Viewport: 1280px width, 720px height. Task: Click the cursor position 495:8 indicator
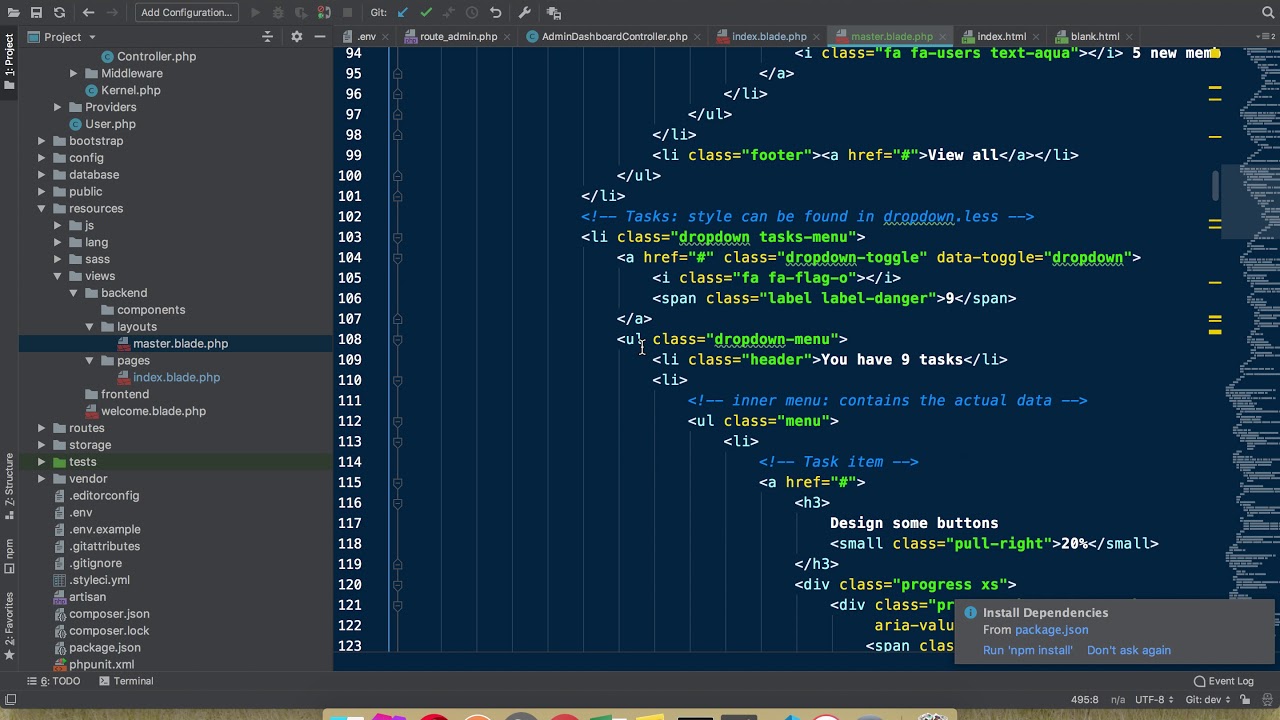1085,700
